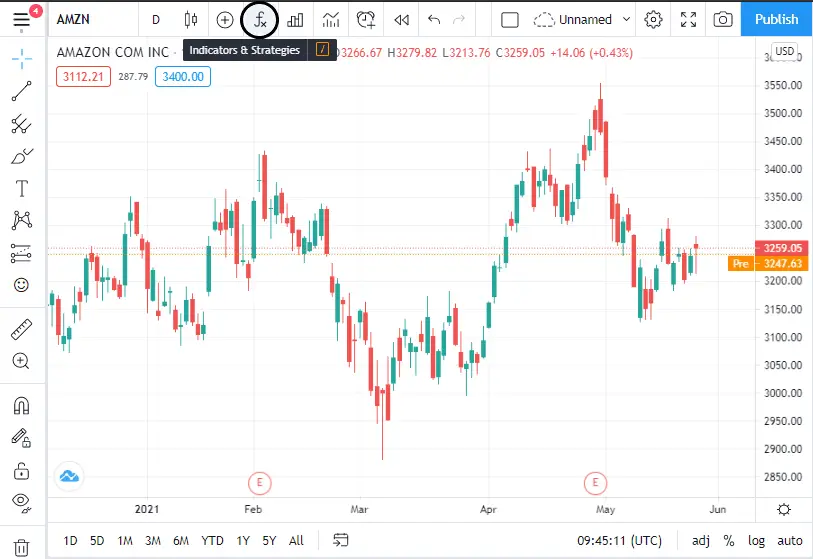Open indicator templates icon
813x559 pixels.
click(331, 20)
